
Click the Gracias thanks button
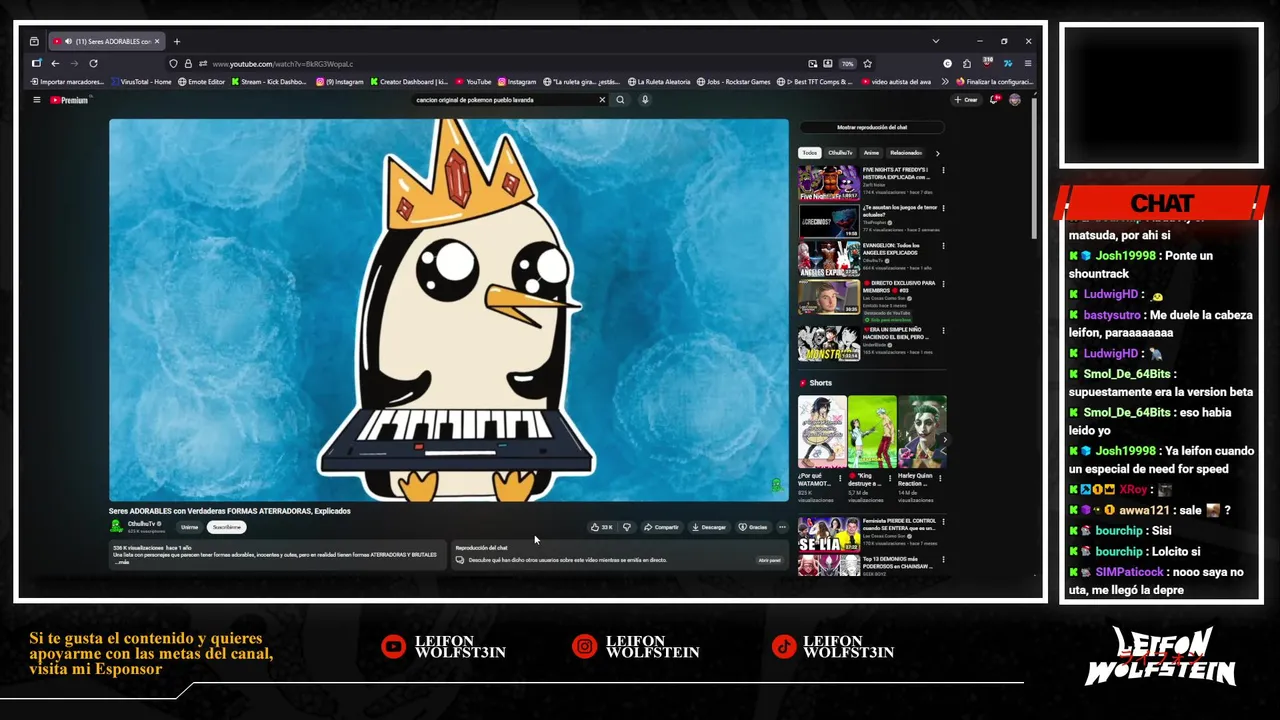pos(753,527)
